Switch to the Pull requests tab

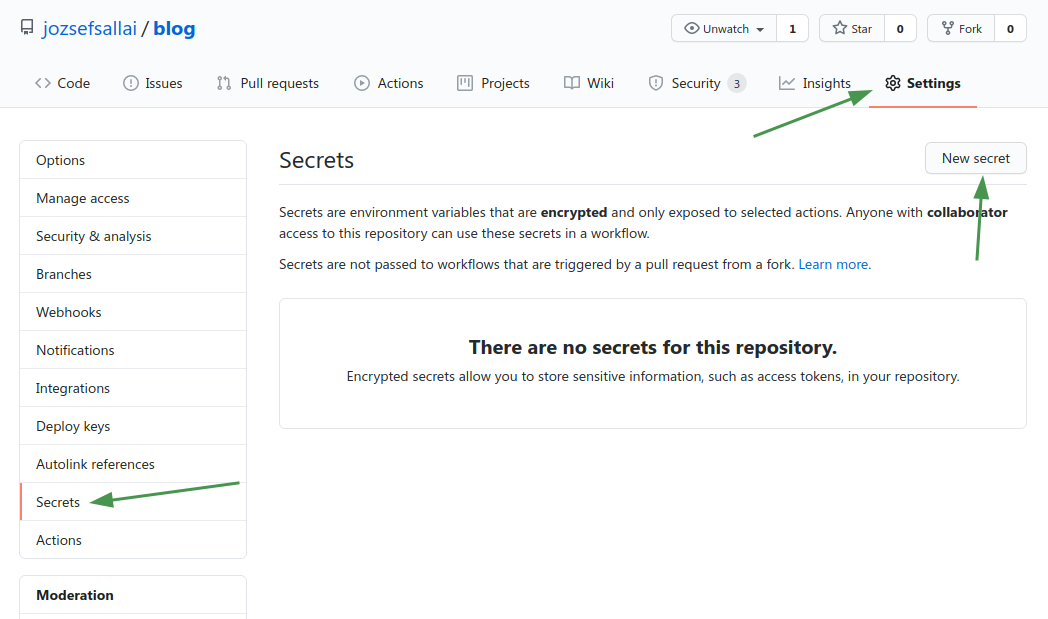coord(267,83)
